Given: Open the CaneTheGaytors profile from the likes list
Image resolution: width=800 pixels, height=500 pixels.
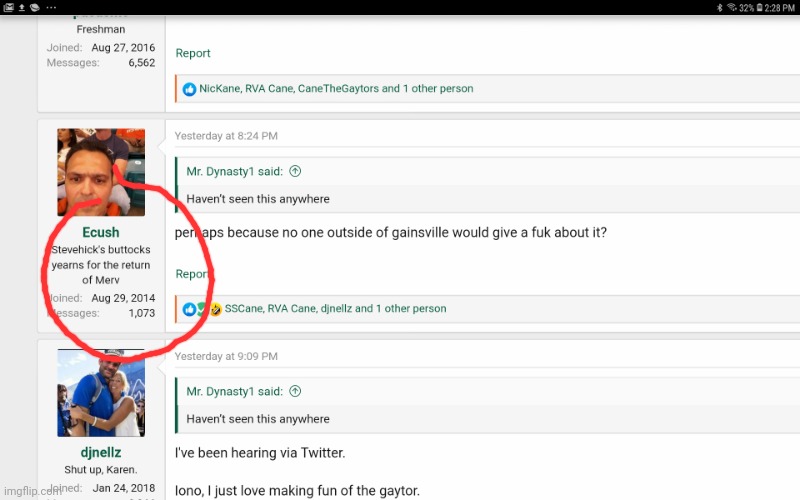Looking at the screenshot, I should click(338, 89).
